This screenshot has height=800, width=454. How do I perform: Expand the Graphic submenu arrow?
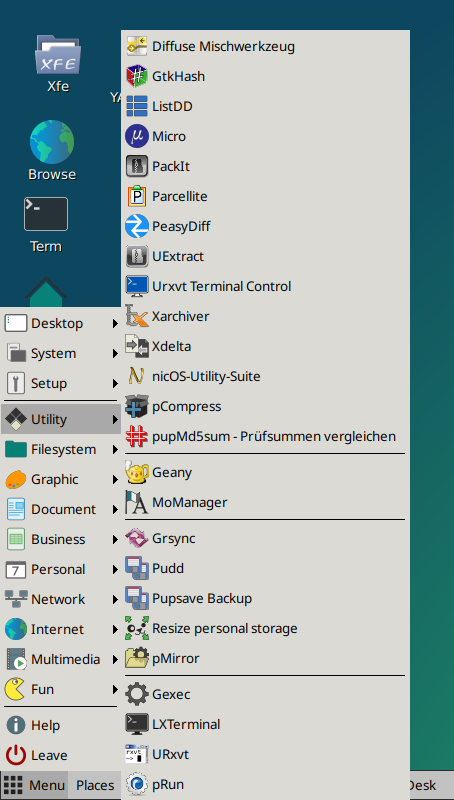[115, 480]
